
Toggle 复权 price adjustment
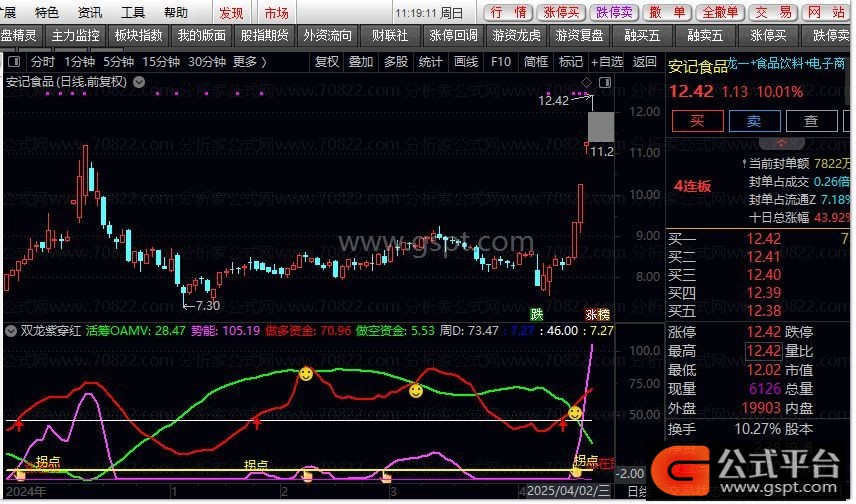click(327, 62)
